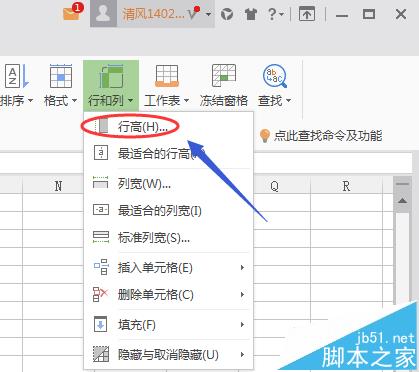Expand arrow beside 插入单元格(E)
The image size is (419, 372).
[x=242, y=268]
